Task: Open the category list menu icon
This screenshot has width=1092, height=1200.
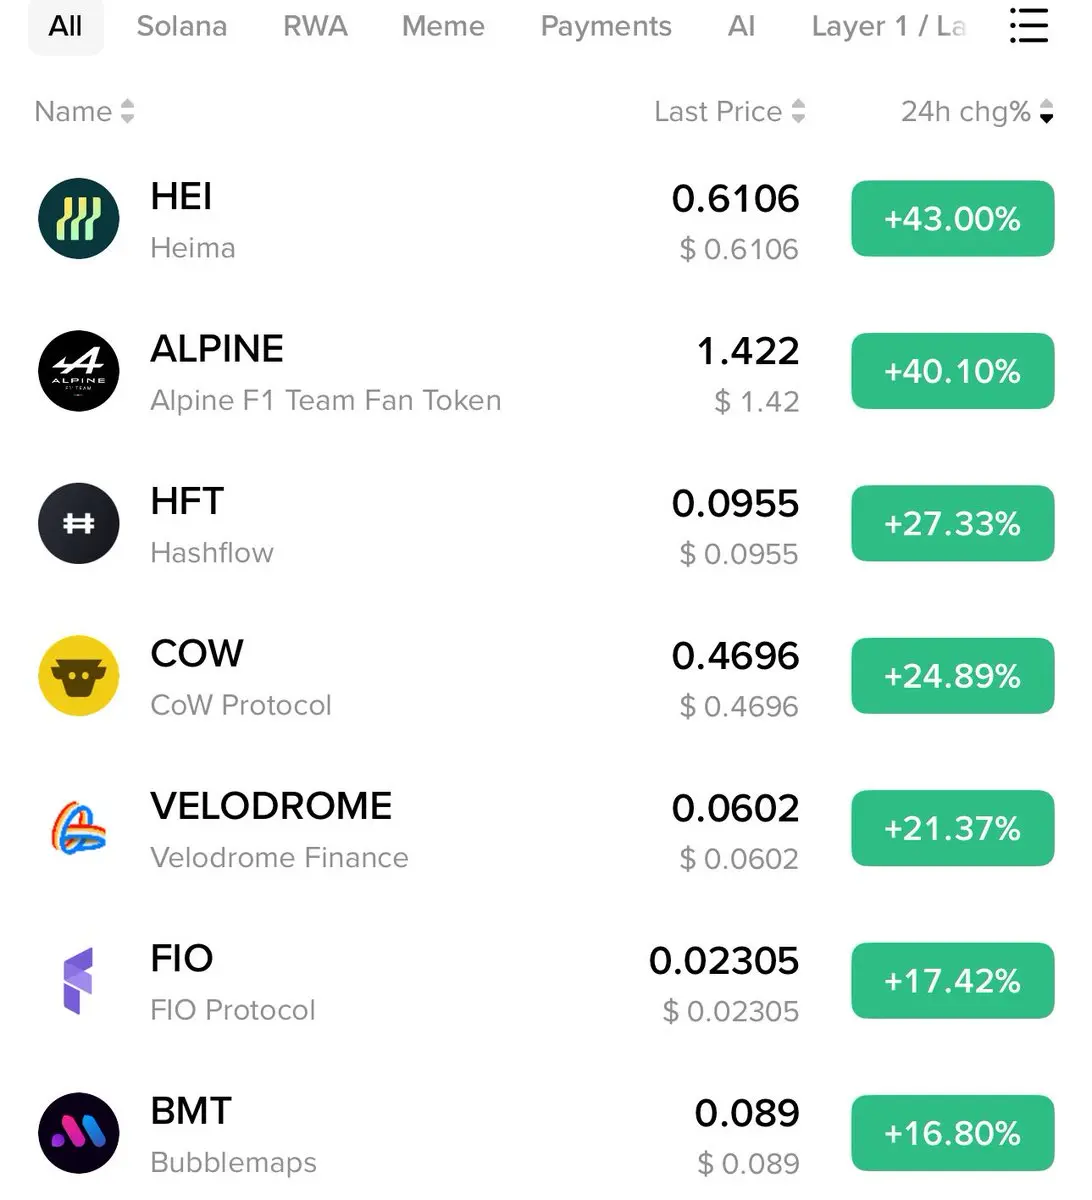Action: [x=1028, y=26]
